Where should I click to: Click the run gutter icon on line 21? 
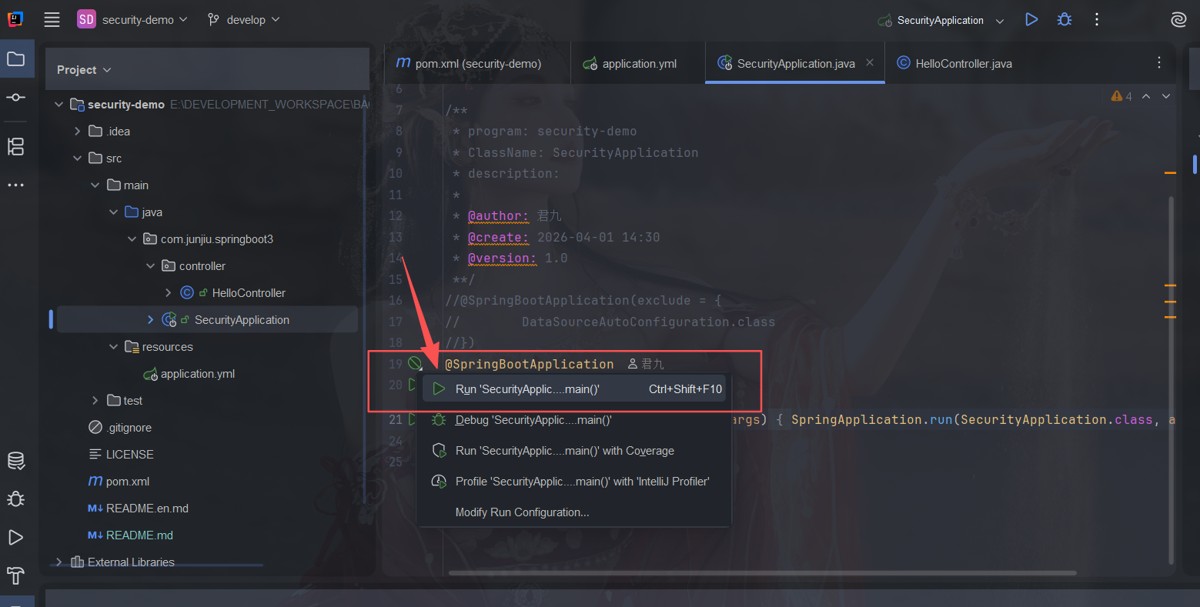tap(412, 419)
